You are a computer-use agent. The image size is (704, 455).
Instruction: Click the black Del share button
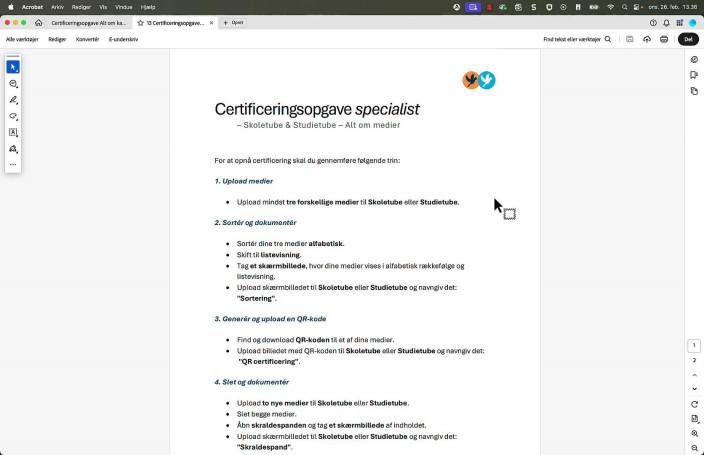tap(688, 39)
